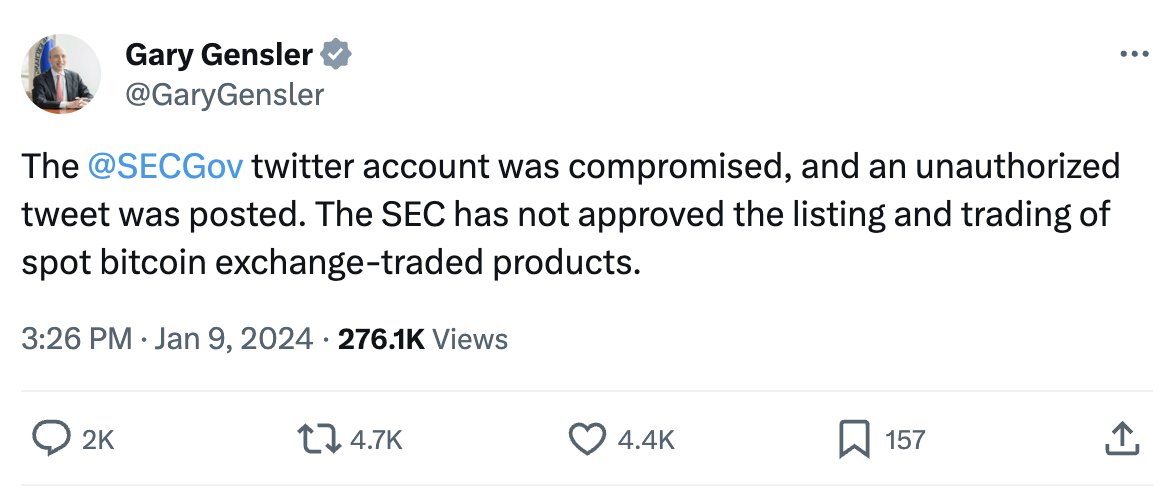Viewport: 1170px width, 492px height.
Task: Click the verified badge beside Gary Gensler
Action: 335,56
